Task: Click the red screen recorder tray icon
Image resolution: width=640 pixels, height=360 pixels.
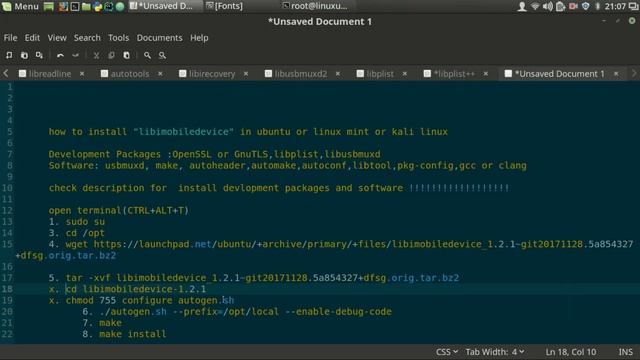Action: [573, 6]
